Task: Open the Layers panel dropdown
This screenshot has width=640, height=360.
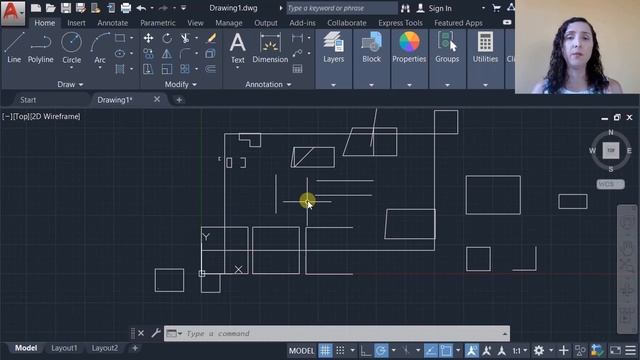Action: [333, 85]
